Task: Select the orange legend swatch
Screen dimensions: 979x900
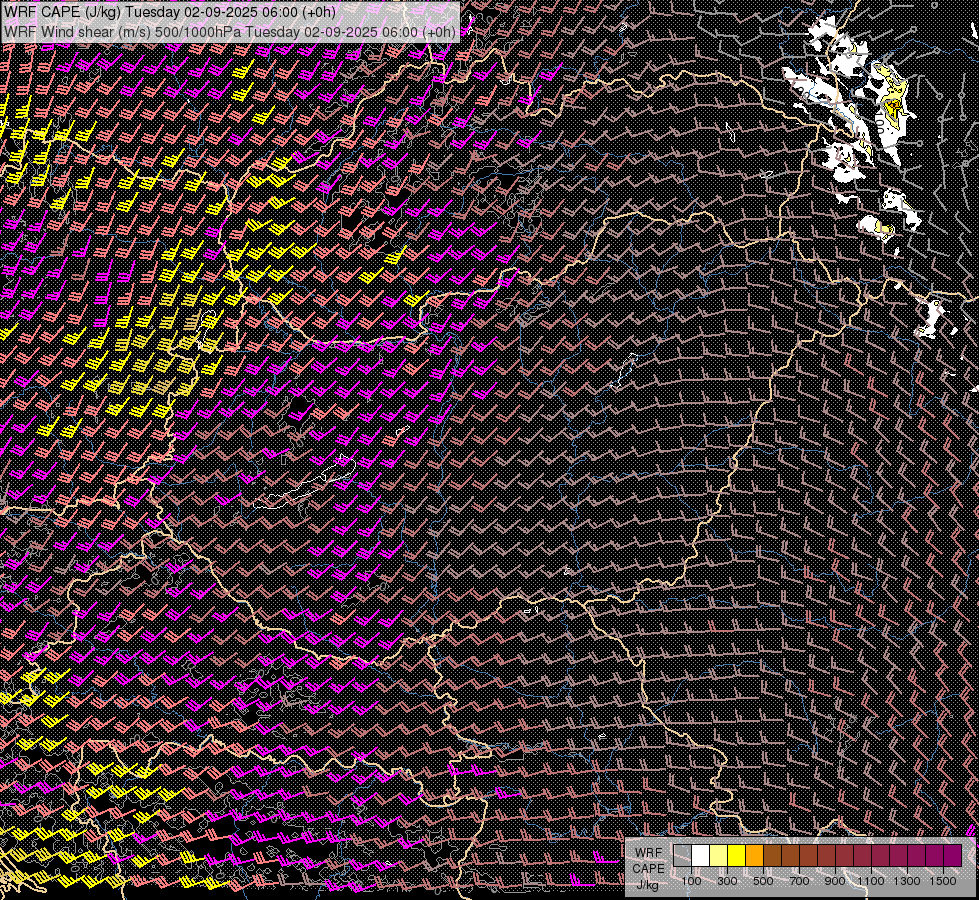Action: point(754,855)
